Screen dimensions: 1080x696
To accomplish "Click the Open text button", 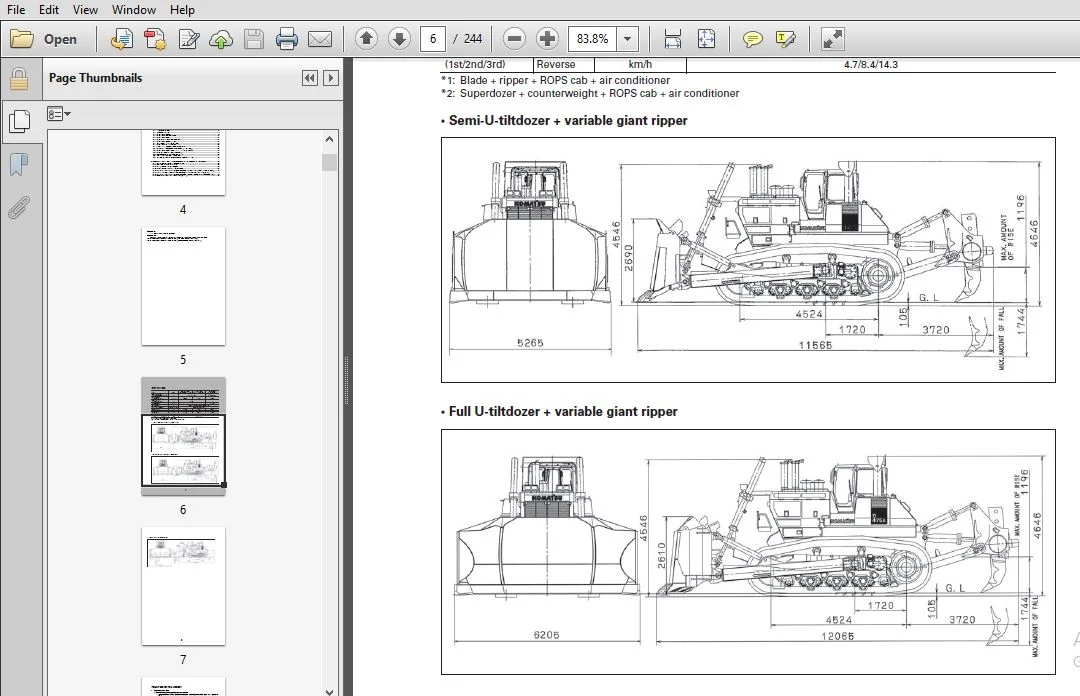I will (x=60, y=39).
